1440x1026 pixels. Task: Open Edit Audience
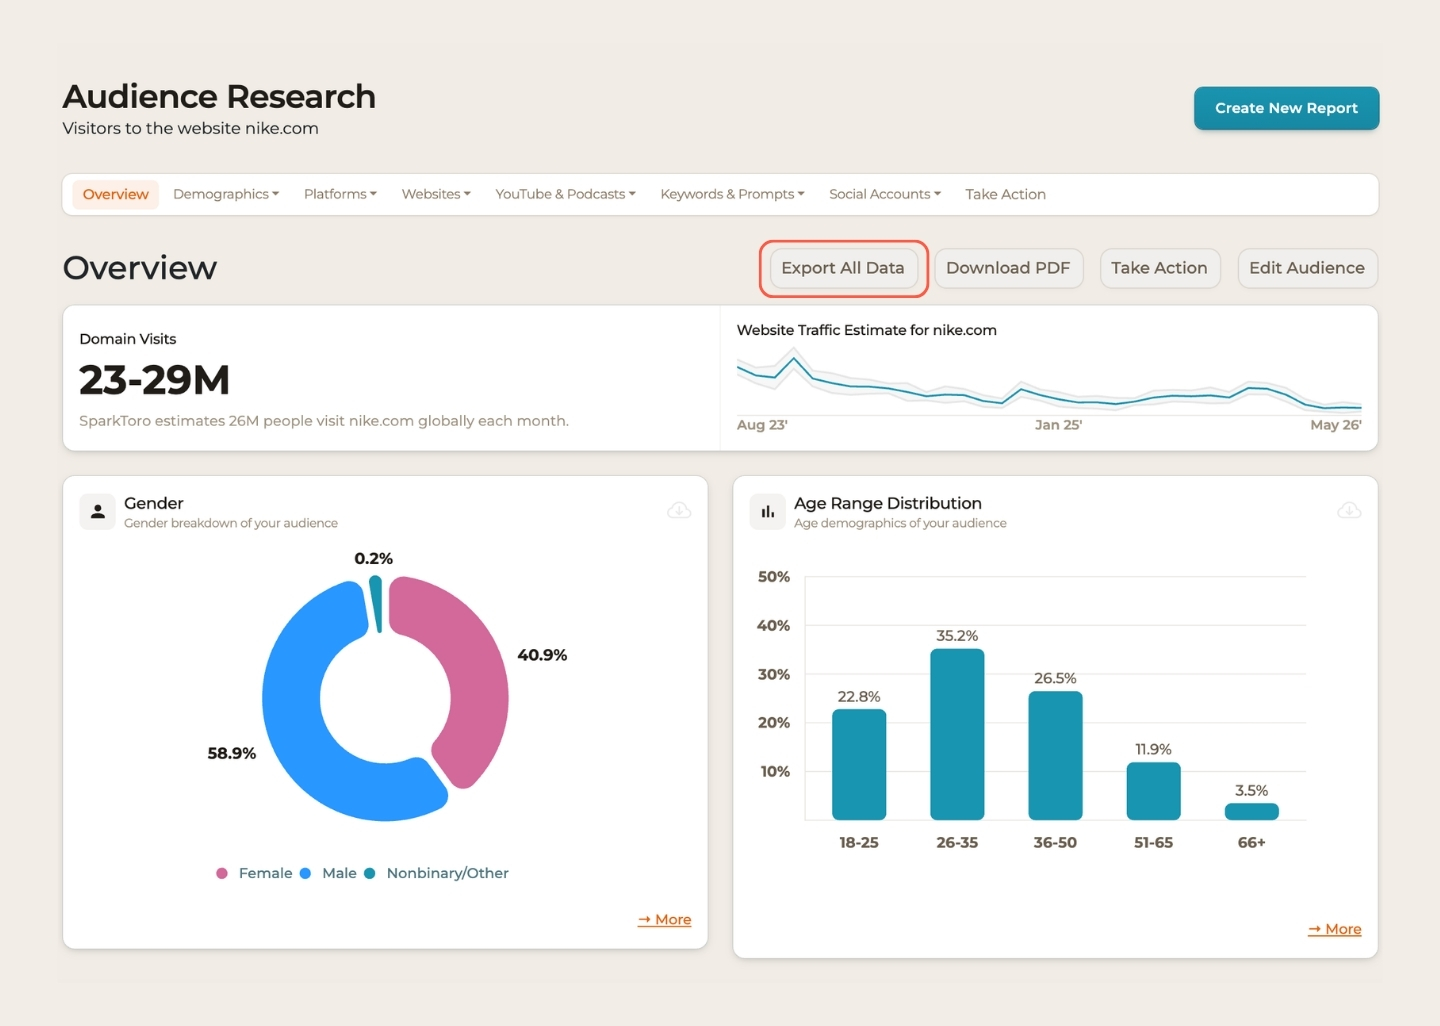pyautogui.click(x=1307, y=268)
